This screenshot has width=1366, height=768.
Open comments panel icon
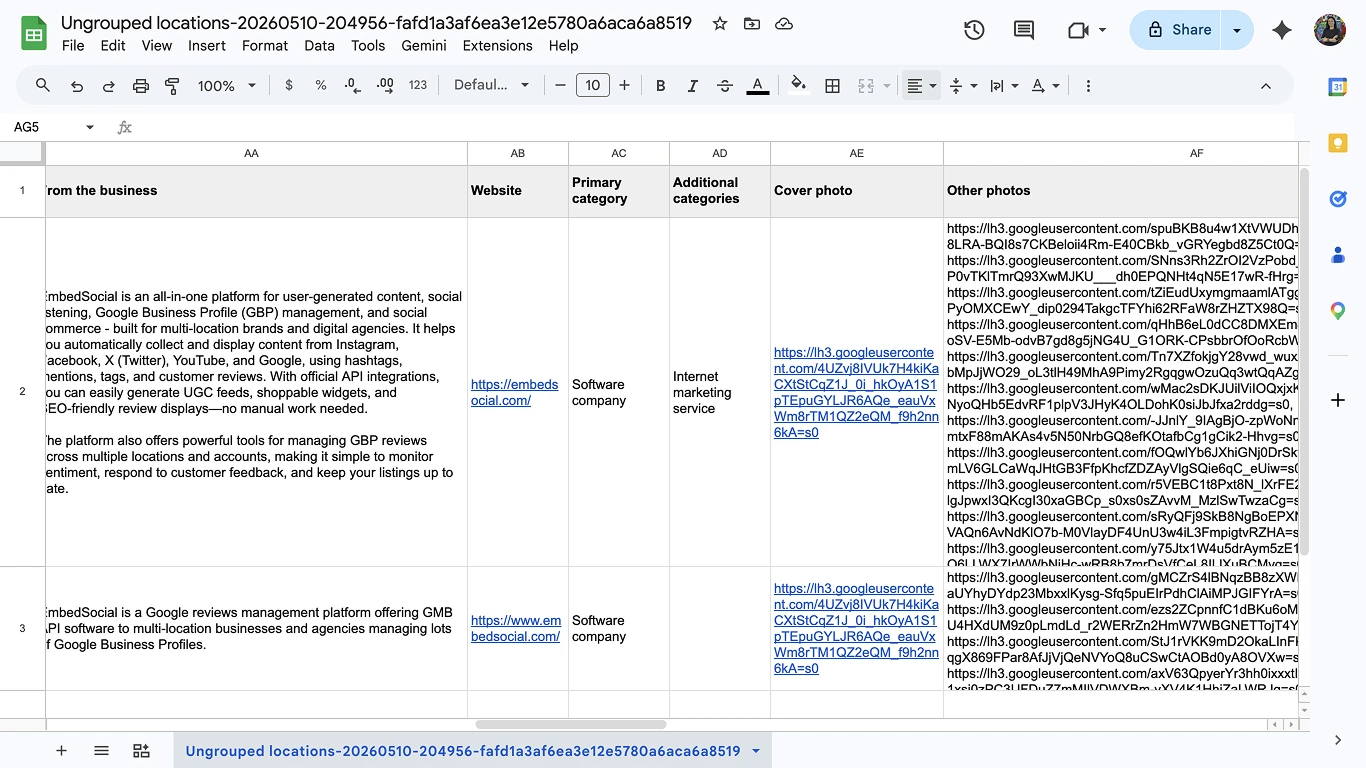(1024, 30)
